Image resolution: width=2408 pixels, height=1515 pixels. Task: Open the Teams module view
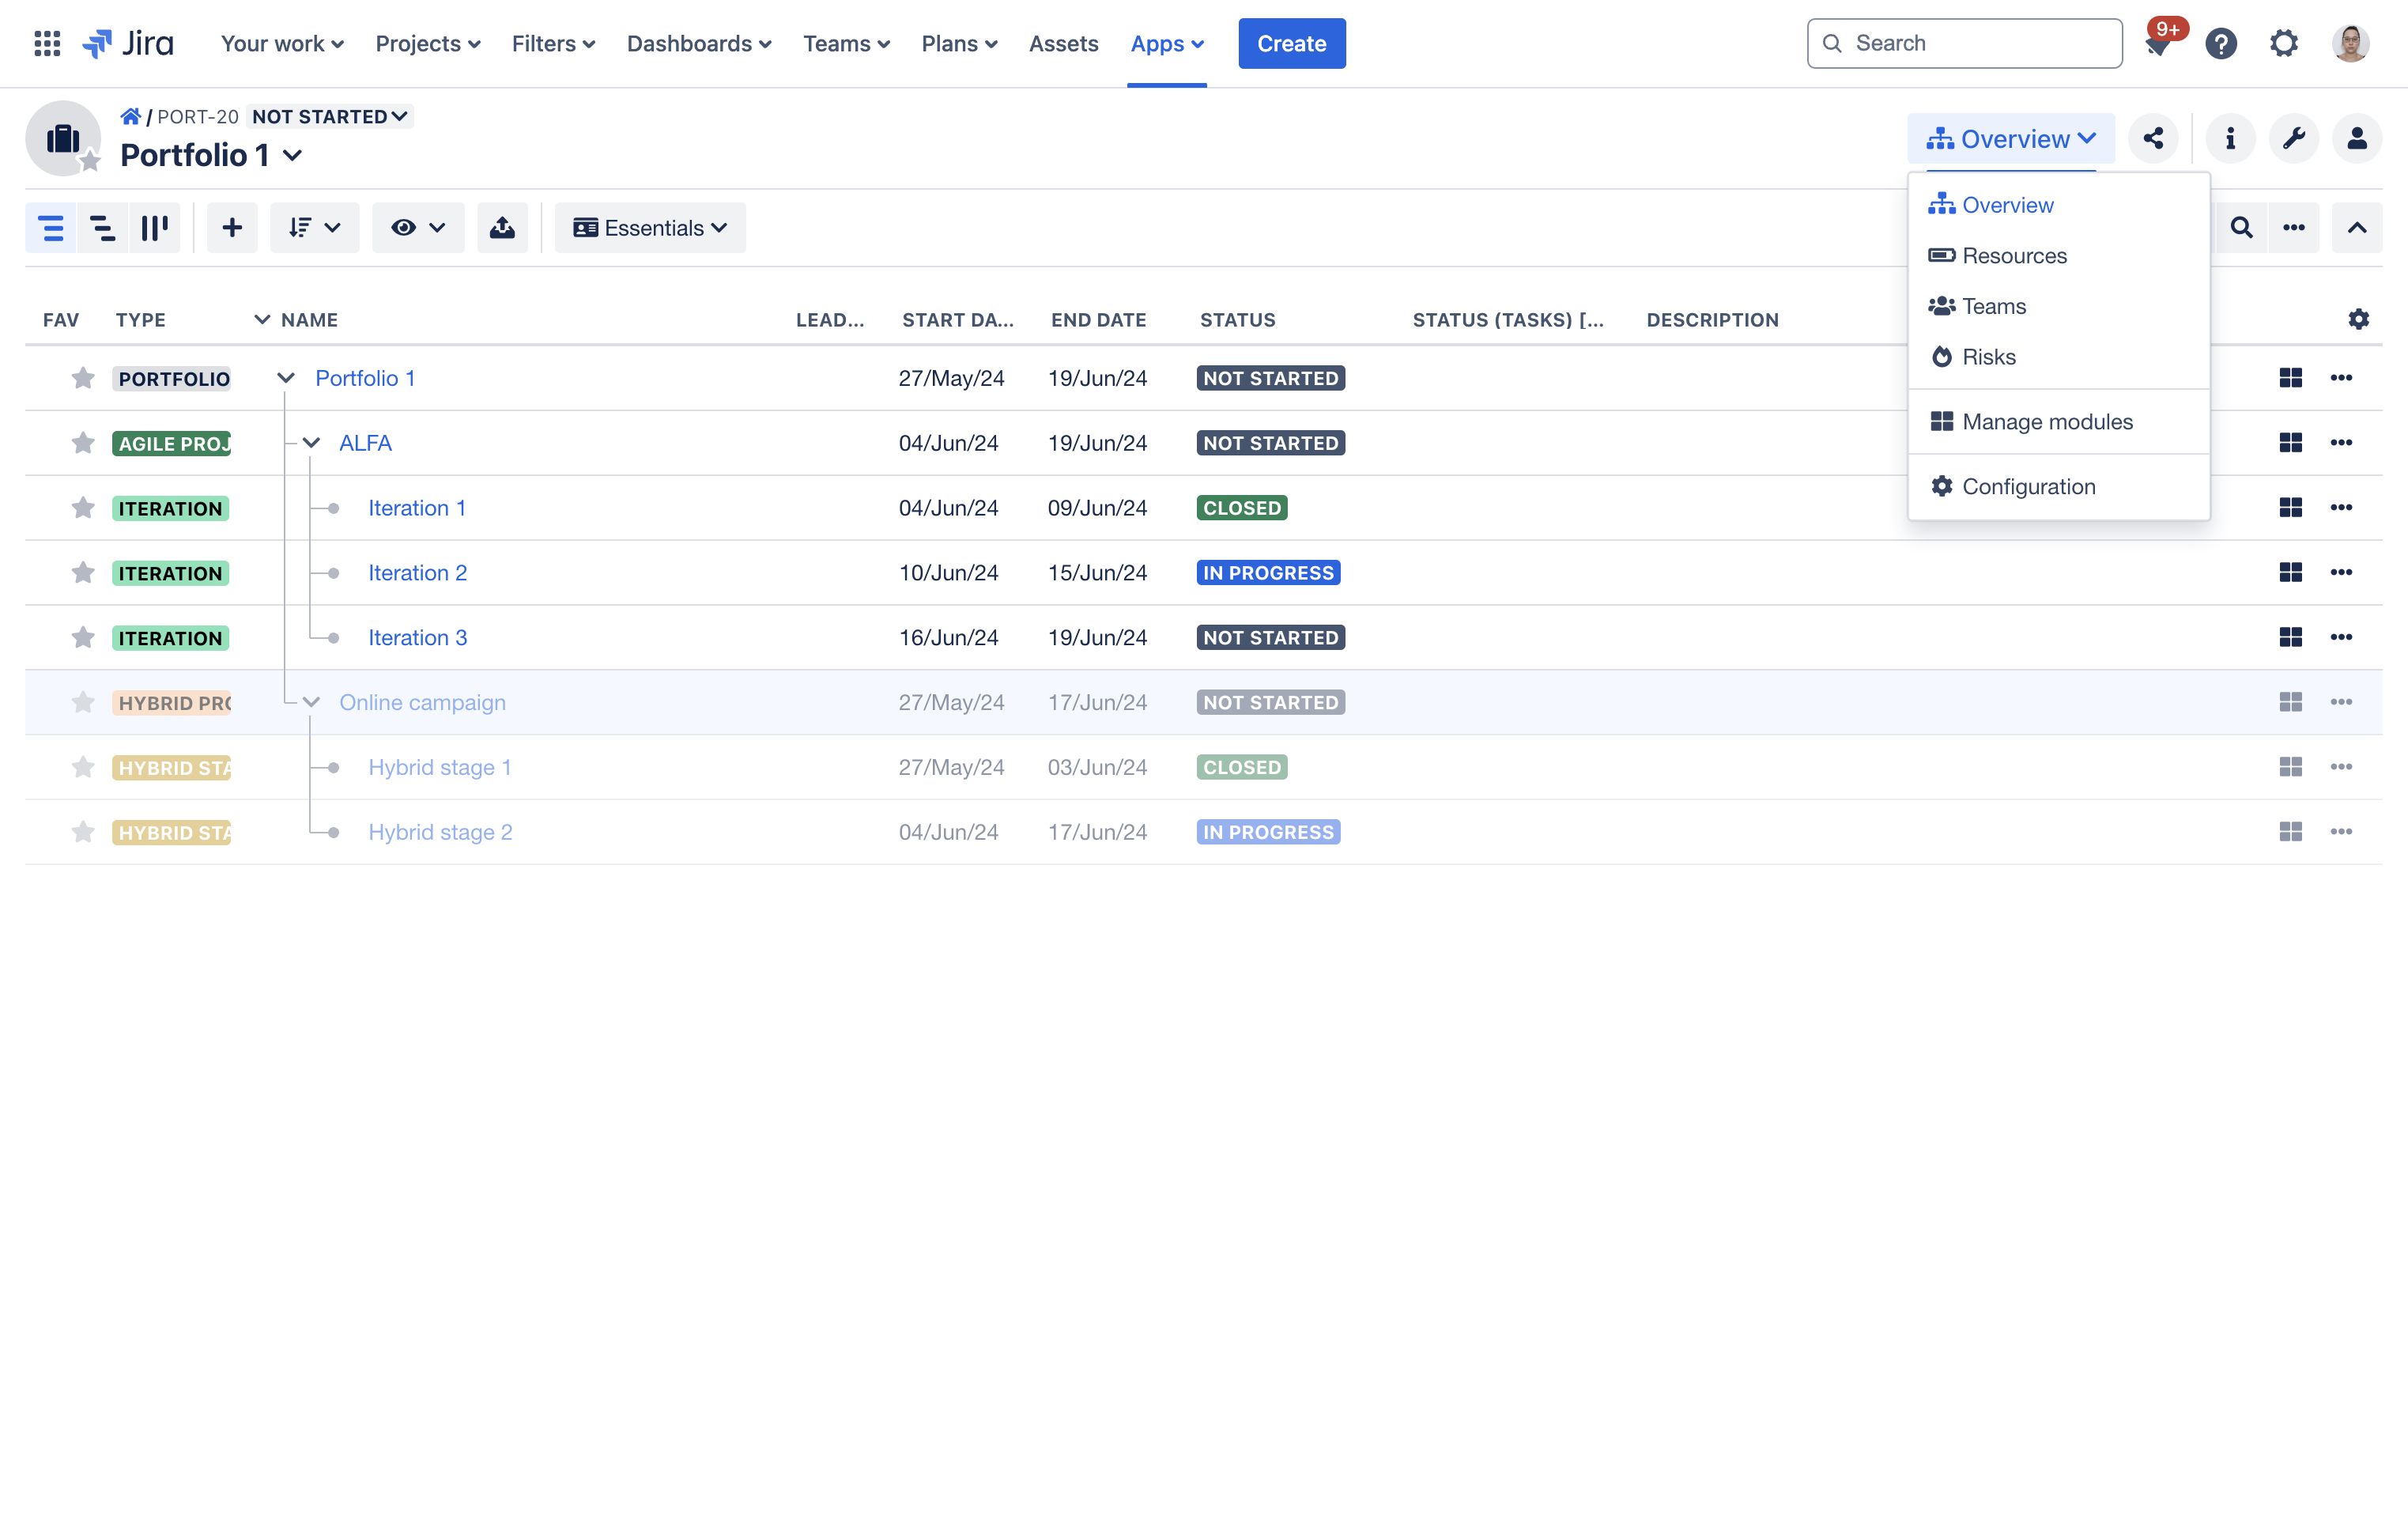(x=1995, y=305)
